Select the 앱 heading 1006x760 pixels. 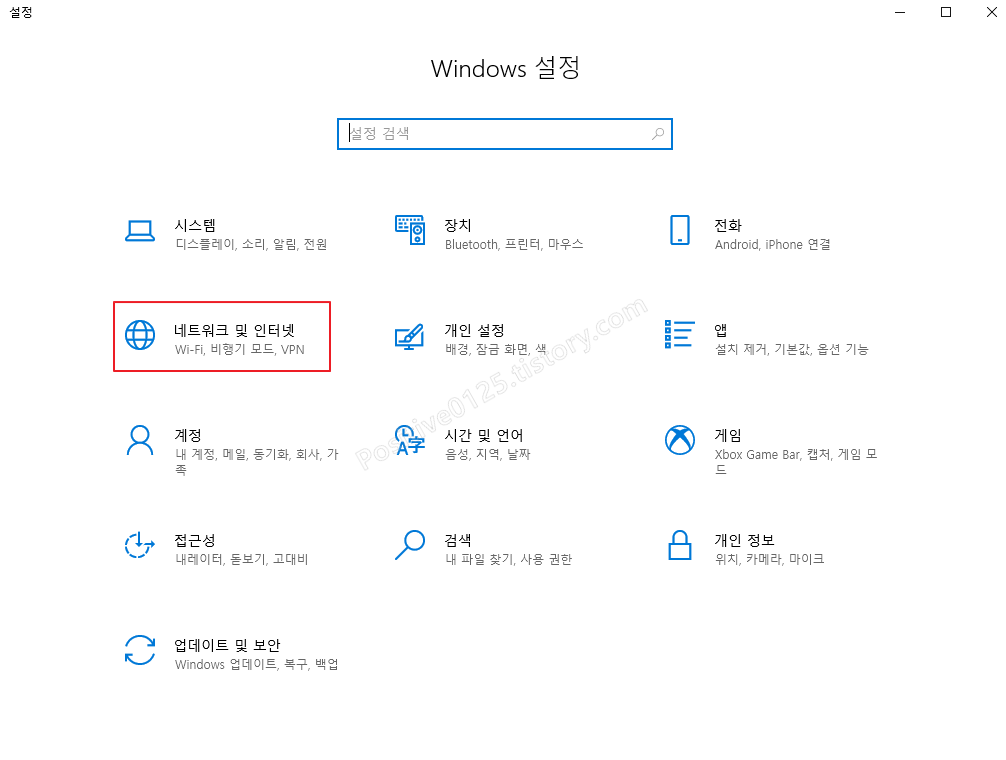(721, 330)
